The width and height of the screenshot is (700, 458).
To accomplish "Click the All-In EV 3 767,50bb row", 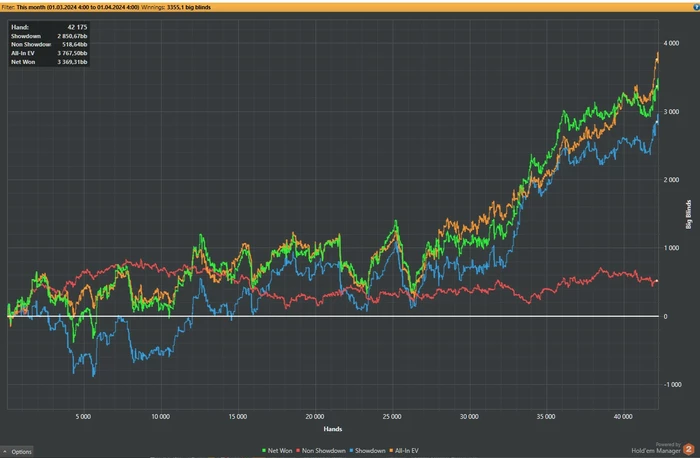I will [x=49, y=53].
